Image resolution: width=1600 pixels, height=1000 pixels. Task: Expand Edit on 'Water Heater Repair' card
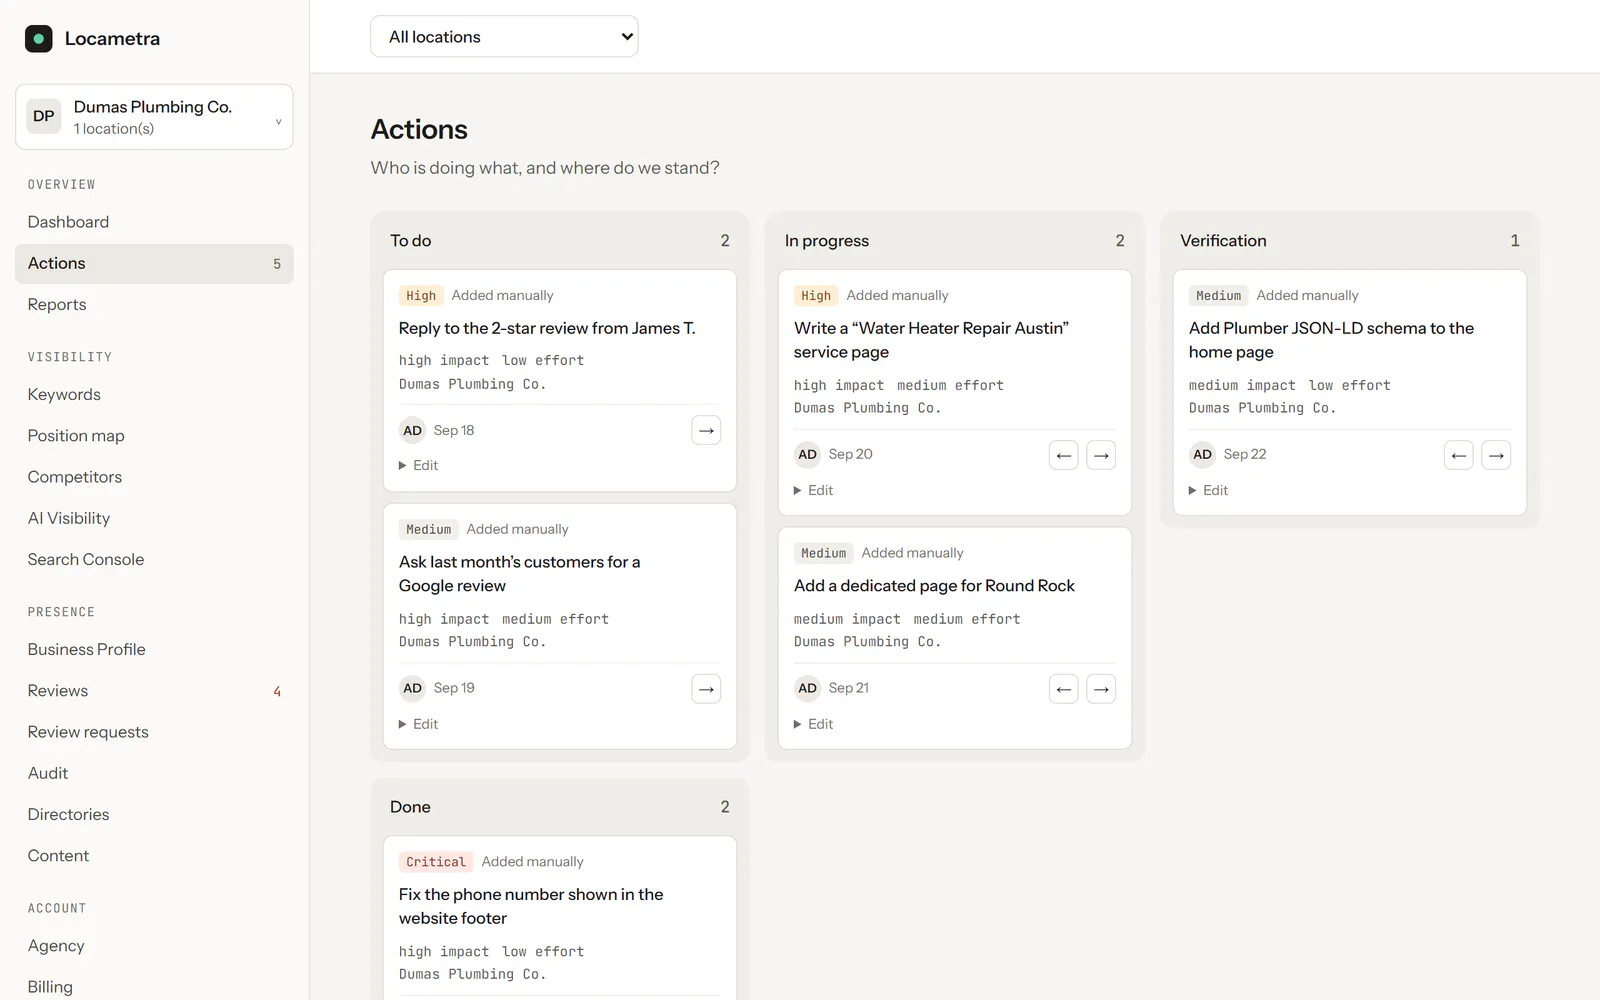(814, 490)
